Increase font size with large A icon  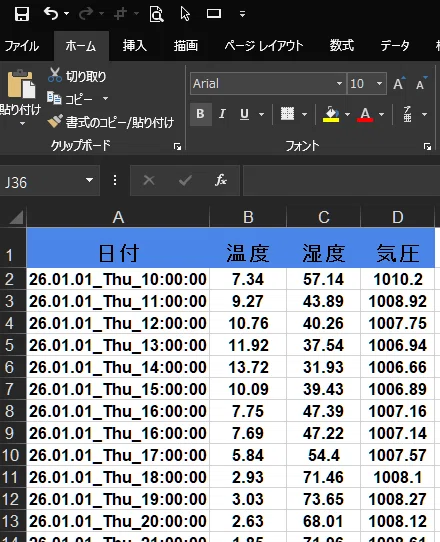click(399, 83)
